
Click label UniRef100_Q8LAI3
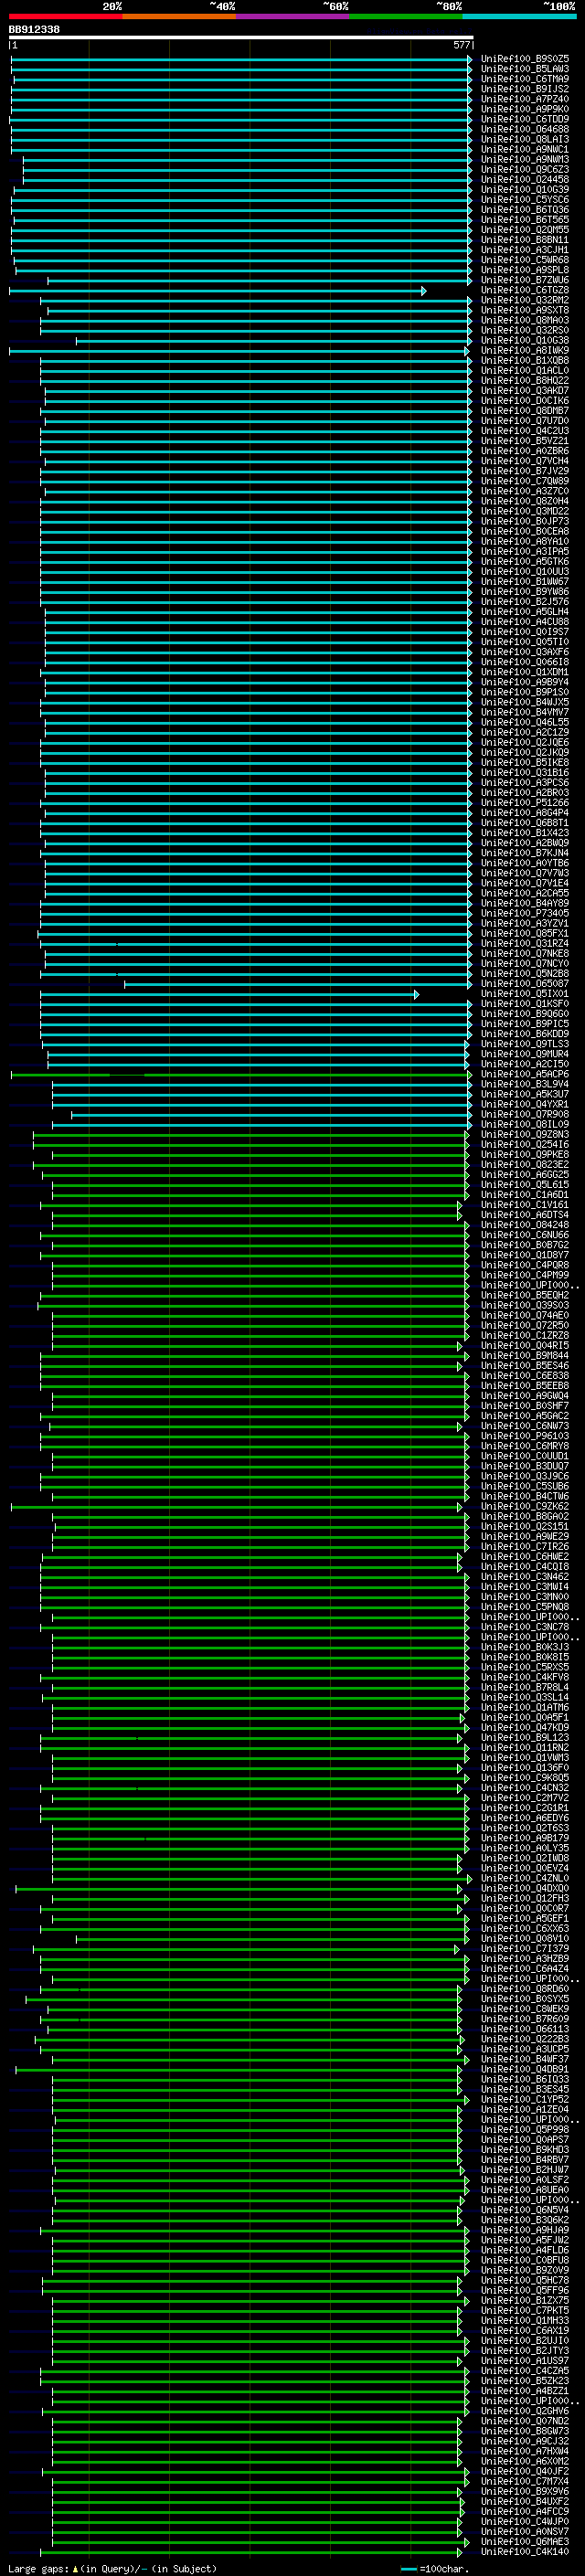point(524,139)
